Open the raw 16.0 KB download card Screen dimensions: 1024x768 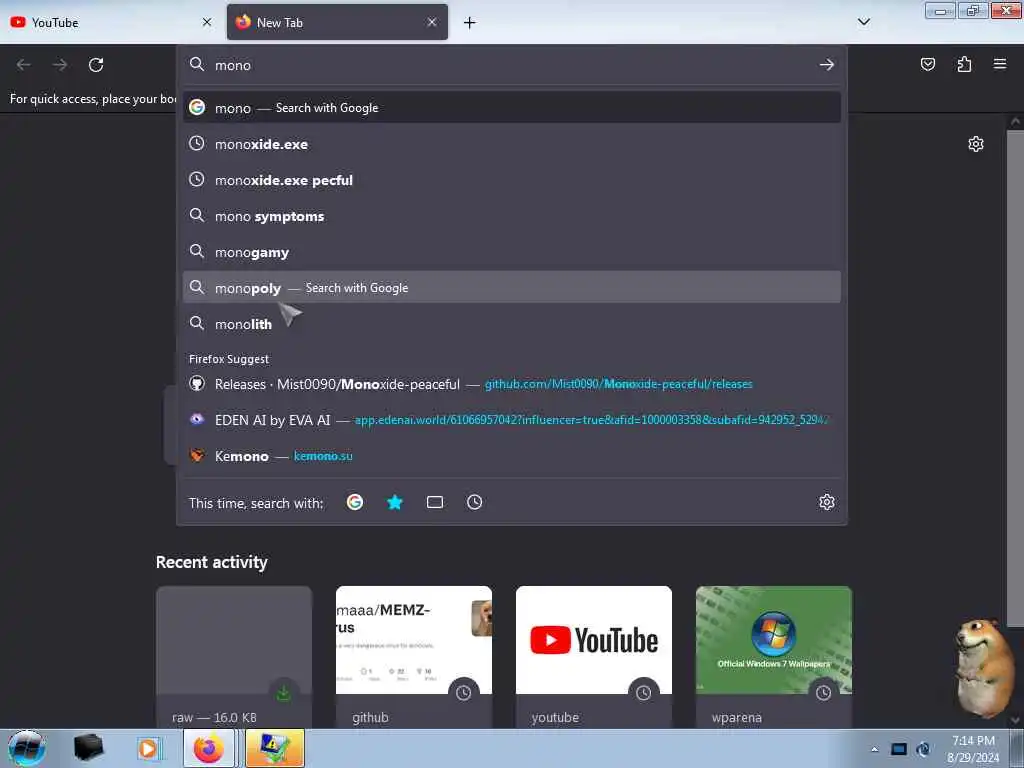pyautogui.click(x=234, y=657)
